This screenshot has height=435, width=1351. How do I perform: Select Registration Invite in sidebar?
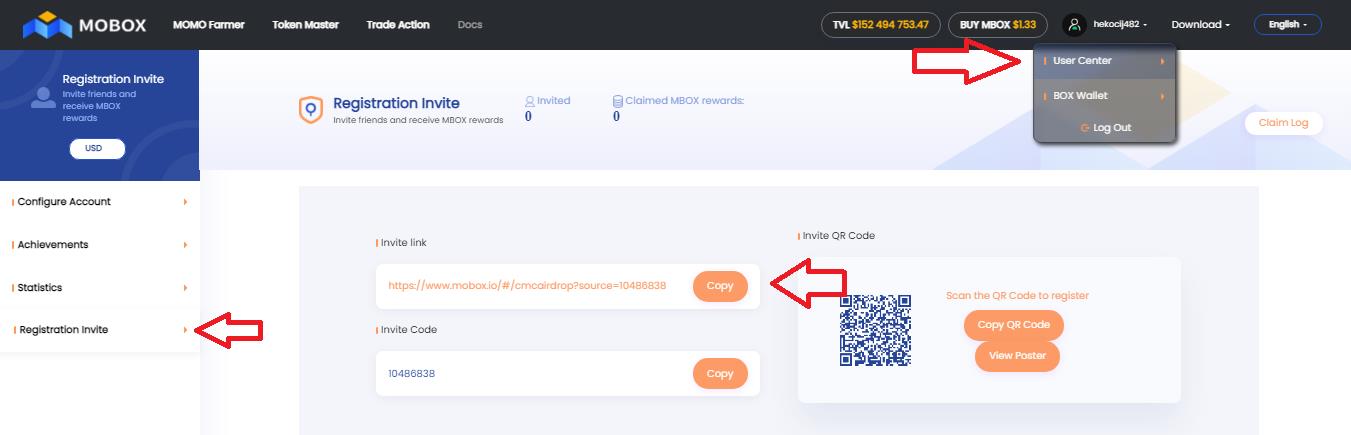pyautogui.click(x=100, y=330)
